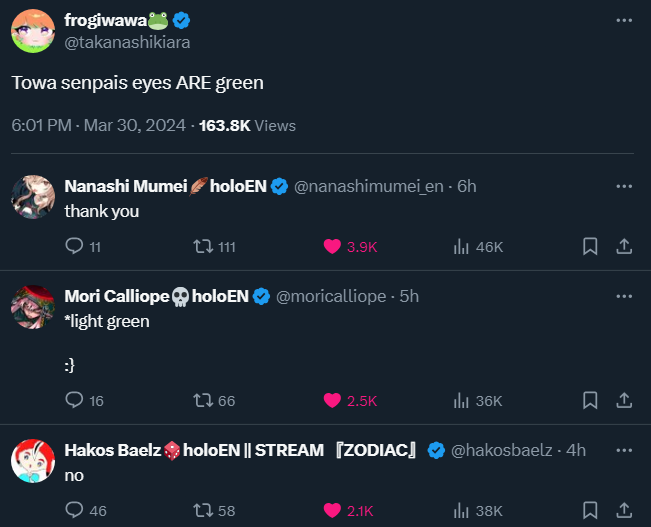Expand more options on Hakos Baelz's reply

(x=625, y=450)
